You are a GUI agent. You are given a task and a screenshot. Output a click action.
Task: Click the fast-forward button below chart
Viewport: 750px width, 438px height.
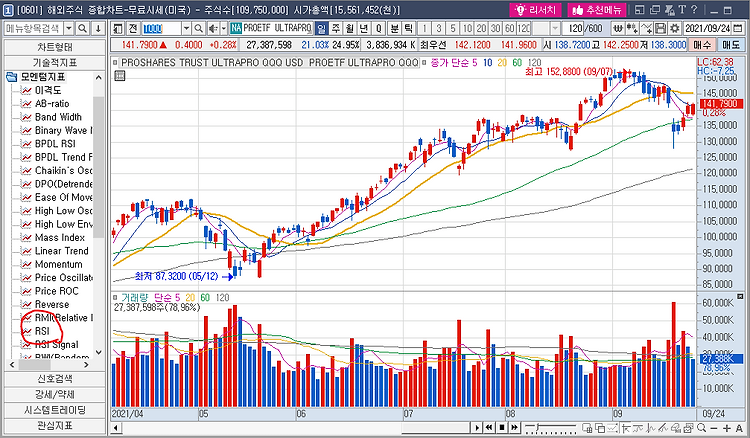tap(514, 427)
